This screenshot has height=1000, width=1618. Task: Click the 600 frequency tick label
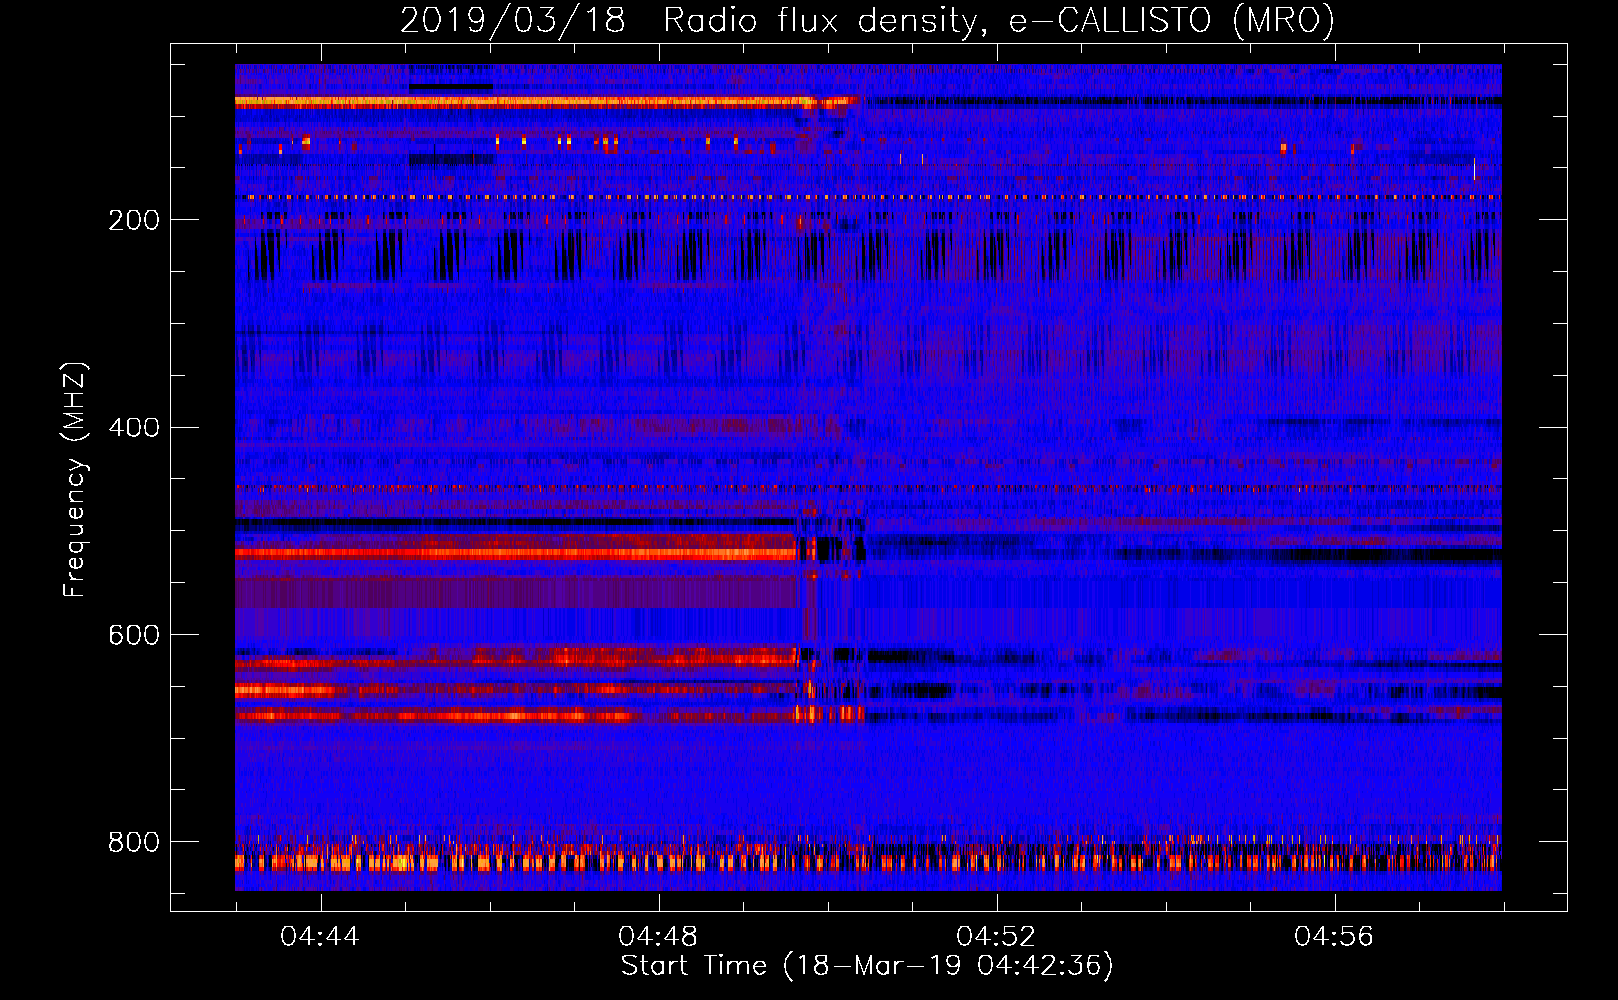[134, 636]
